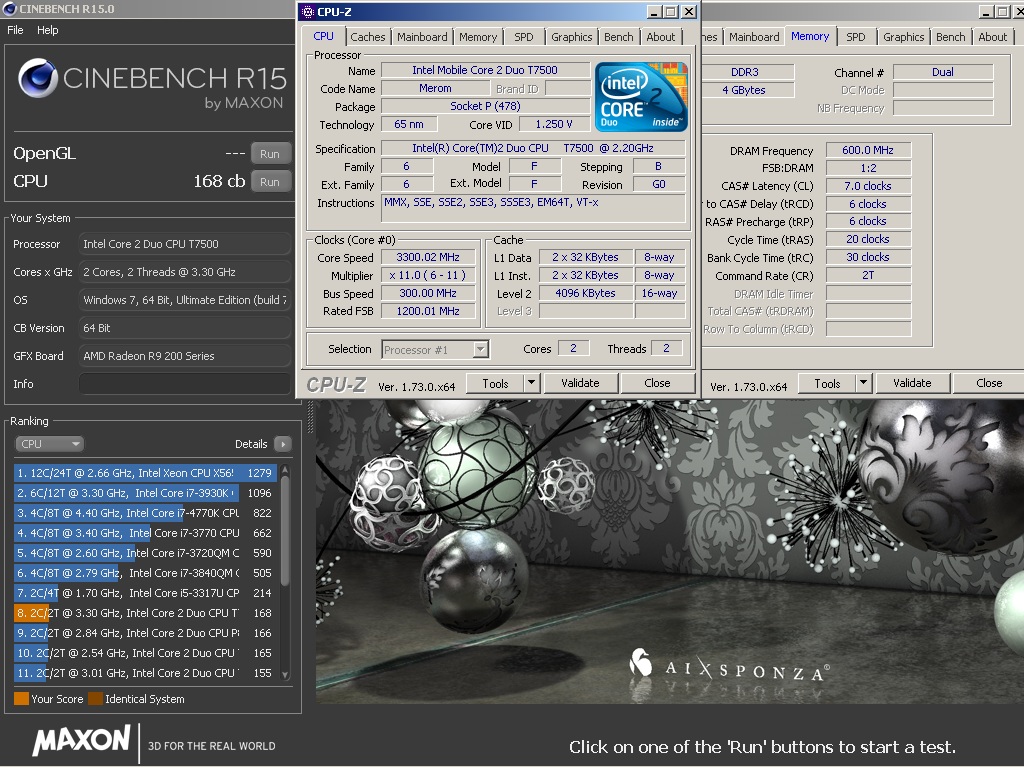Image resolution: width=1024 pixels, height=768 pixels.
Task: Open Bench tab in rear CPU-Z window
Action: click(x=950, y=37)
